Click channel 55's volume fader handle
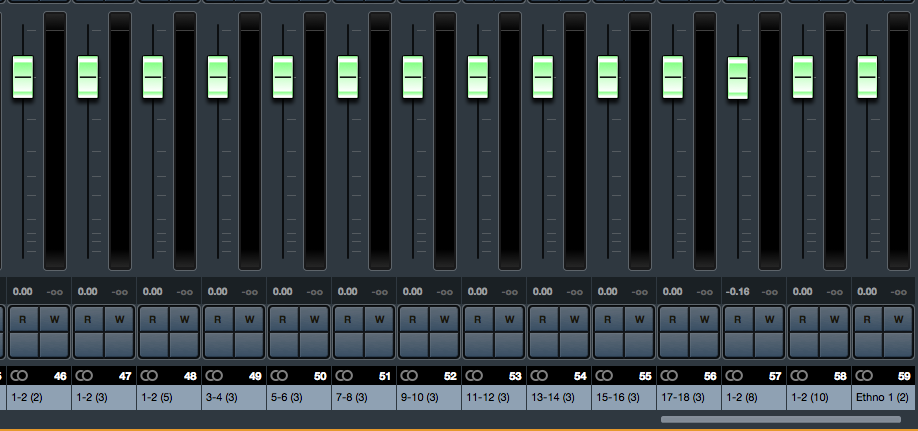The width and height of the screenshot is (918, 431). 608,77
